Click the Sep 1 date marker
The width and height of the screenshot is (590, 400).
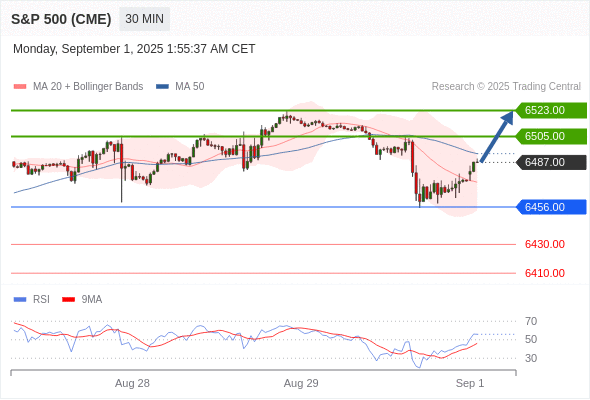470,383
